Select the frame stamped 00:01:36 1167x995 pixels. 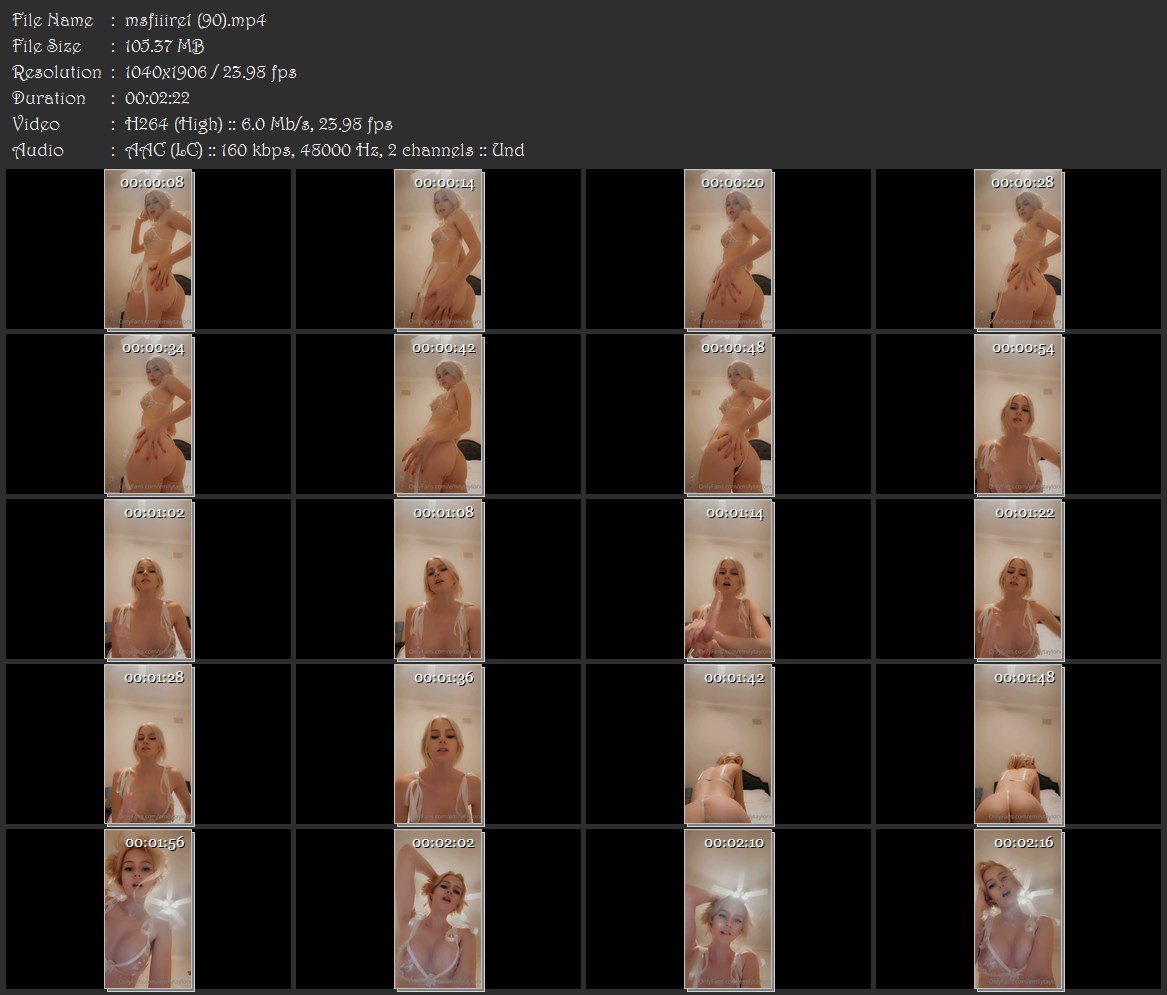439,745
